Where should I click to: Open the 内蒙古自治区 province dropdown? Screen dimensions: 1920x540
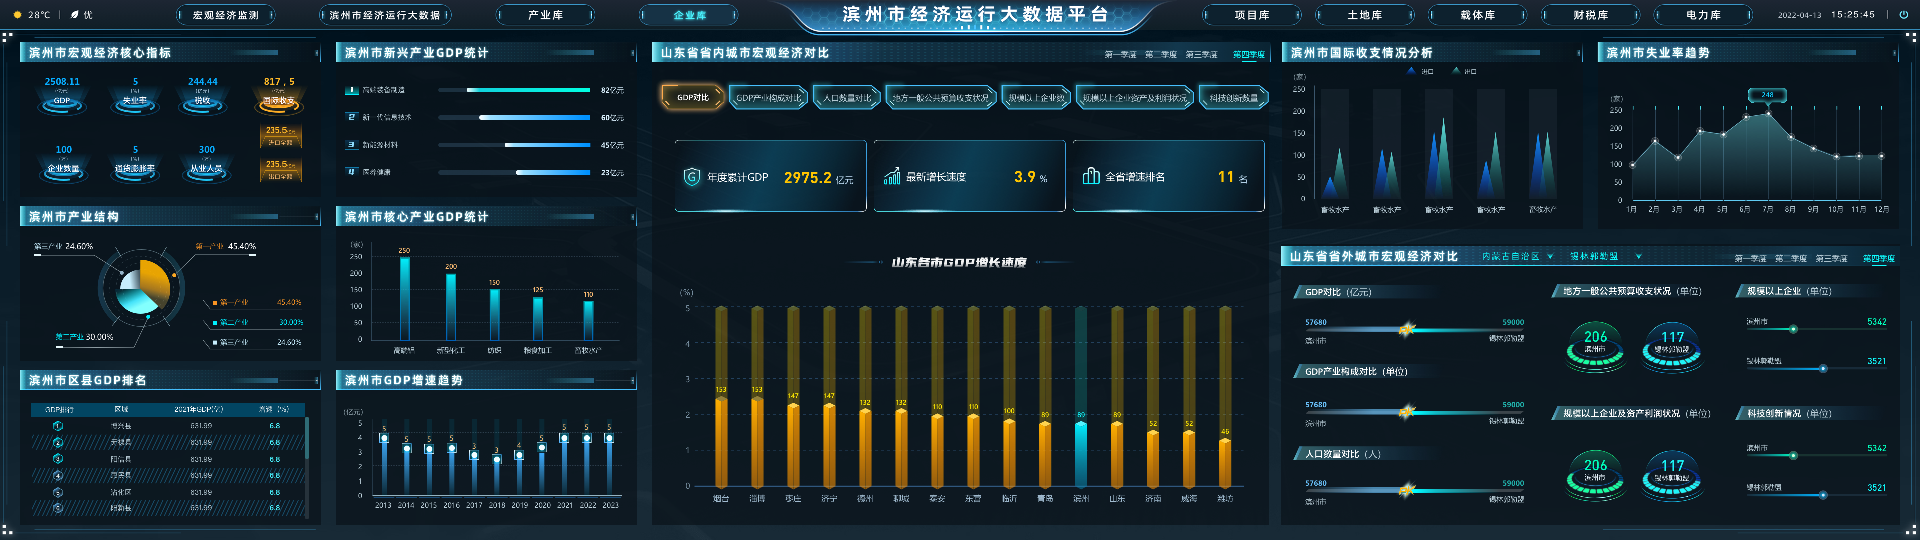coord(1517,257)
